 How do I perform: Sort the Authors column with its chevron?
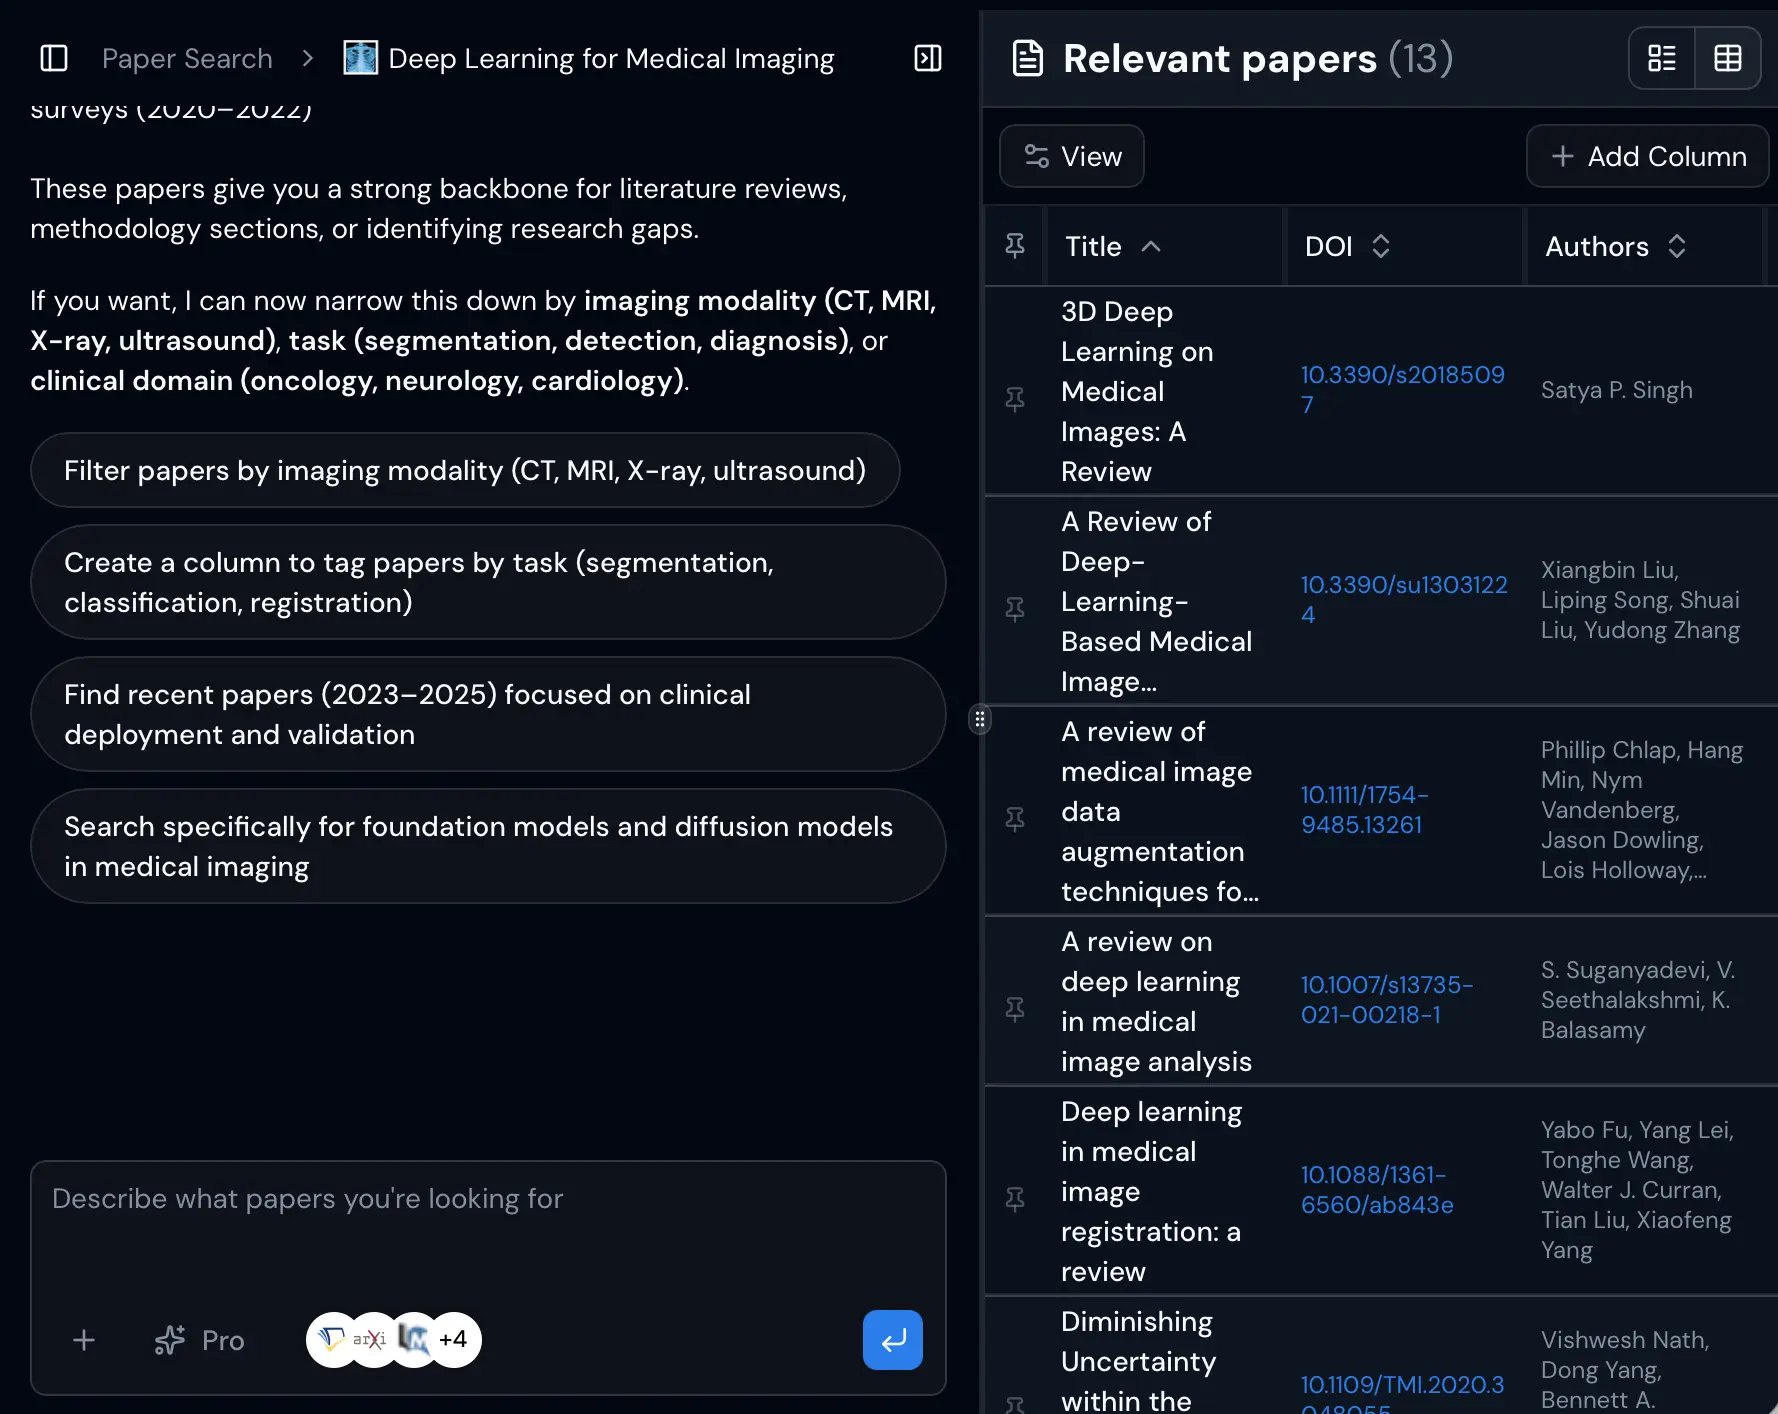click(1677, 246)
